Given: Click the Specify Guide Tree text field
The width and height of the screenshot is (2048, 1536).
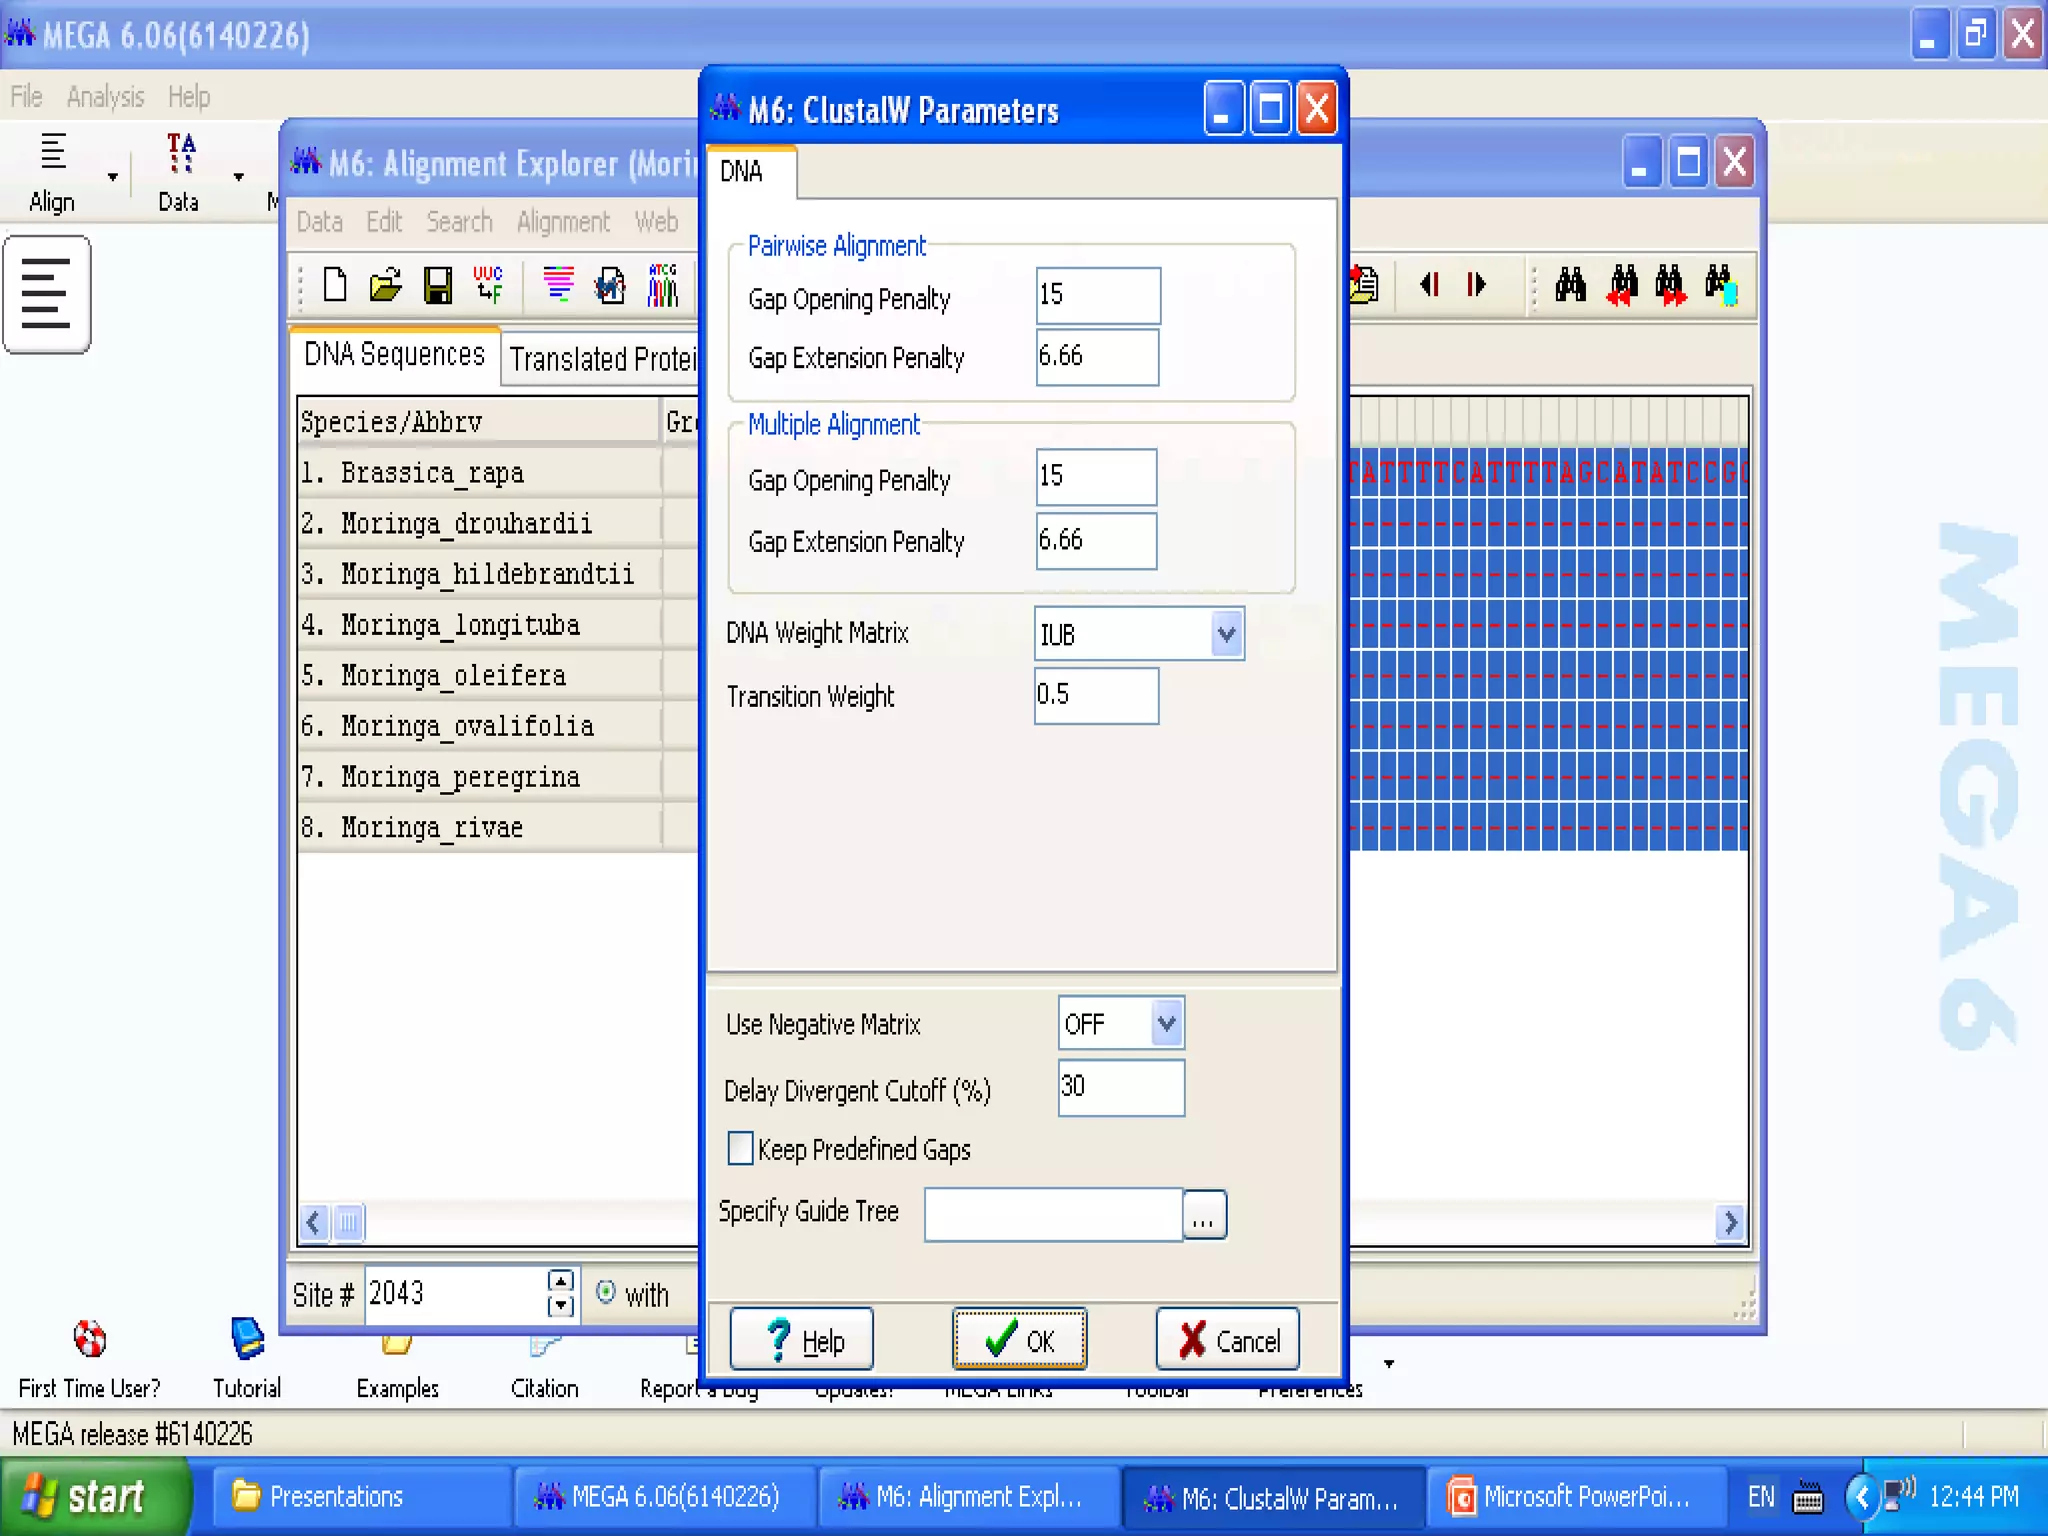Looking at the screenshot, I should (1054, 1215).
